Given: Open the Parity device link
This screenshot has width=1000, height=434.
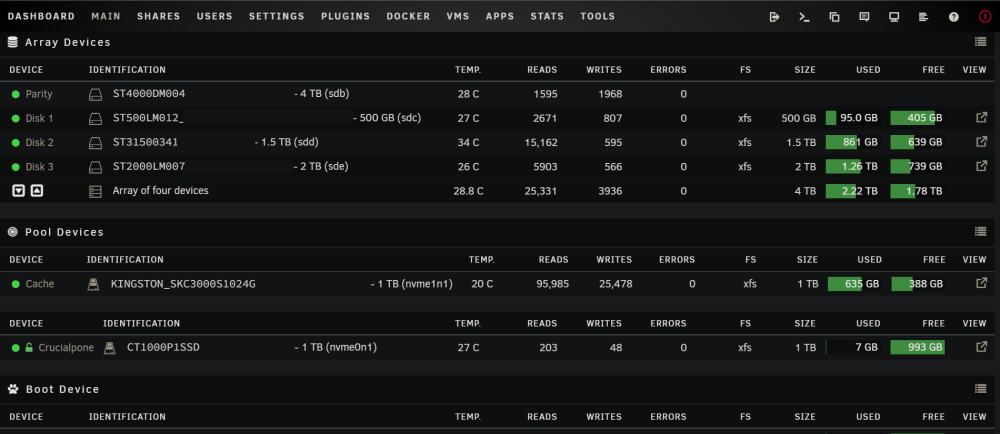Looking at the screenshot, I should coord(39,94).
